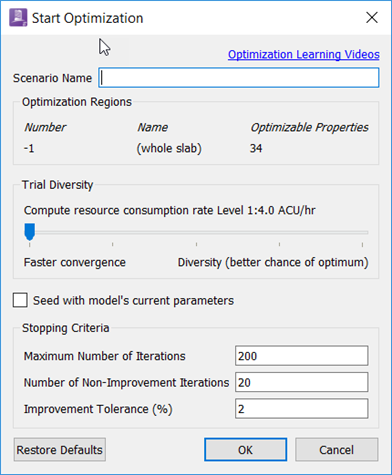Viewport: 392px width, 475px height.
Task: Focus the Scenario Name text field
Action: click(239, 78)
